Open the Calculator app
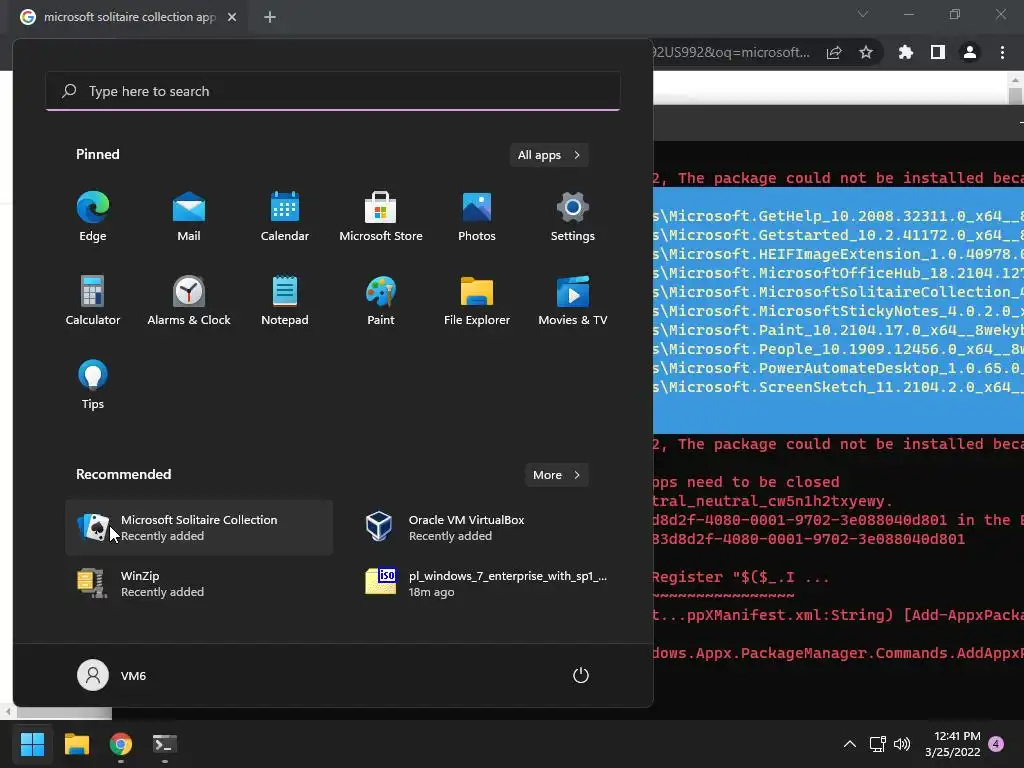The height and width of the screenshot is (768, 1024). (93, 300)
